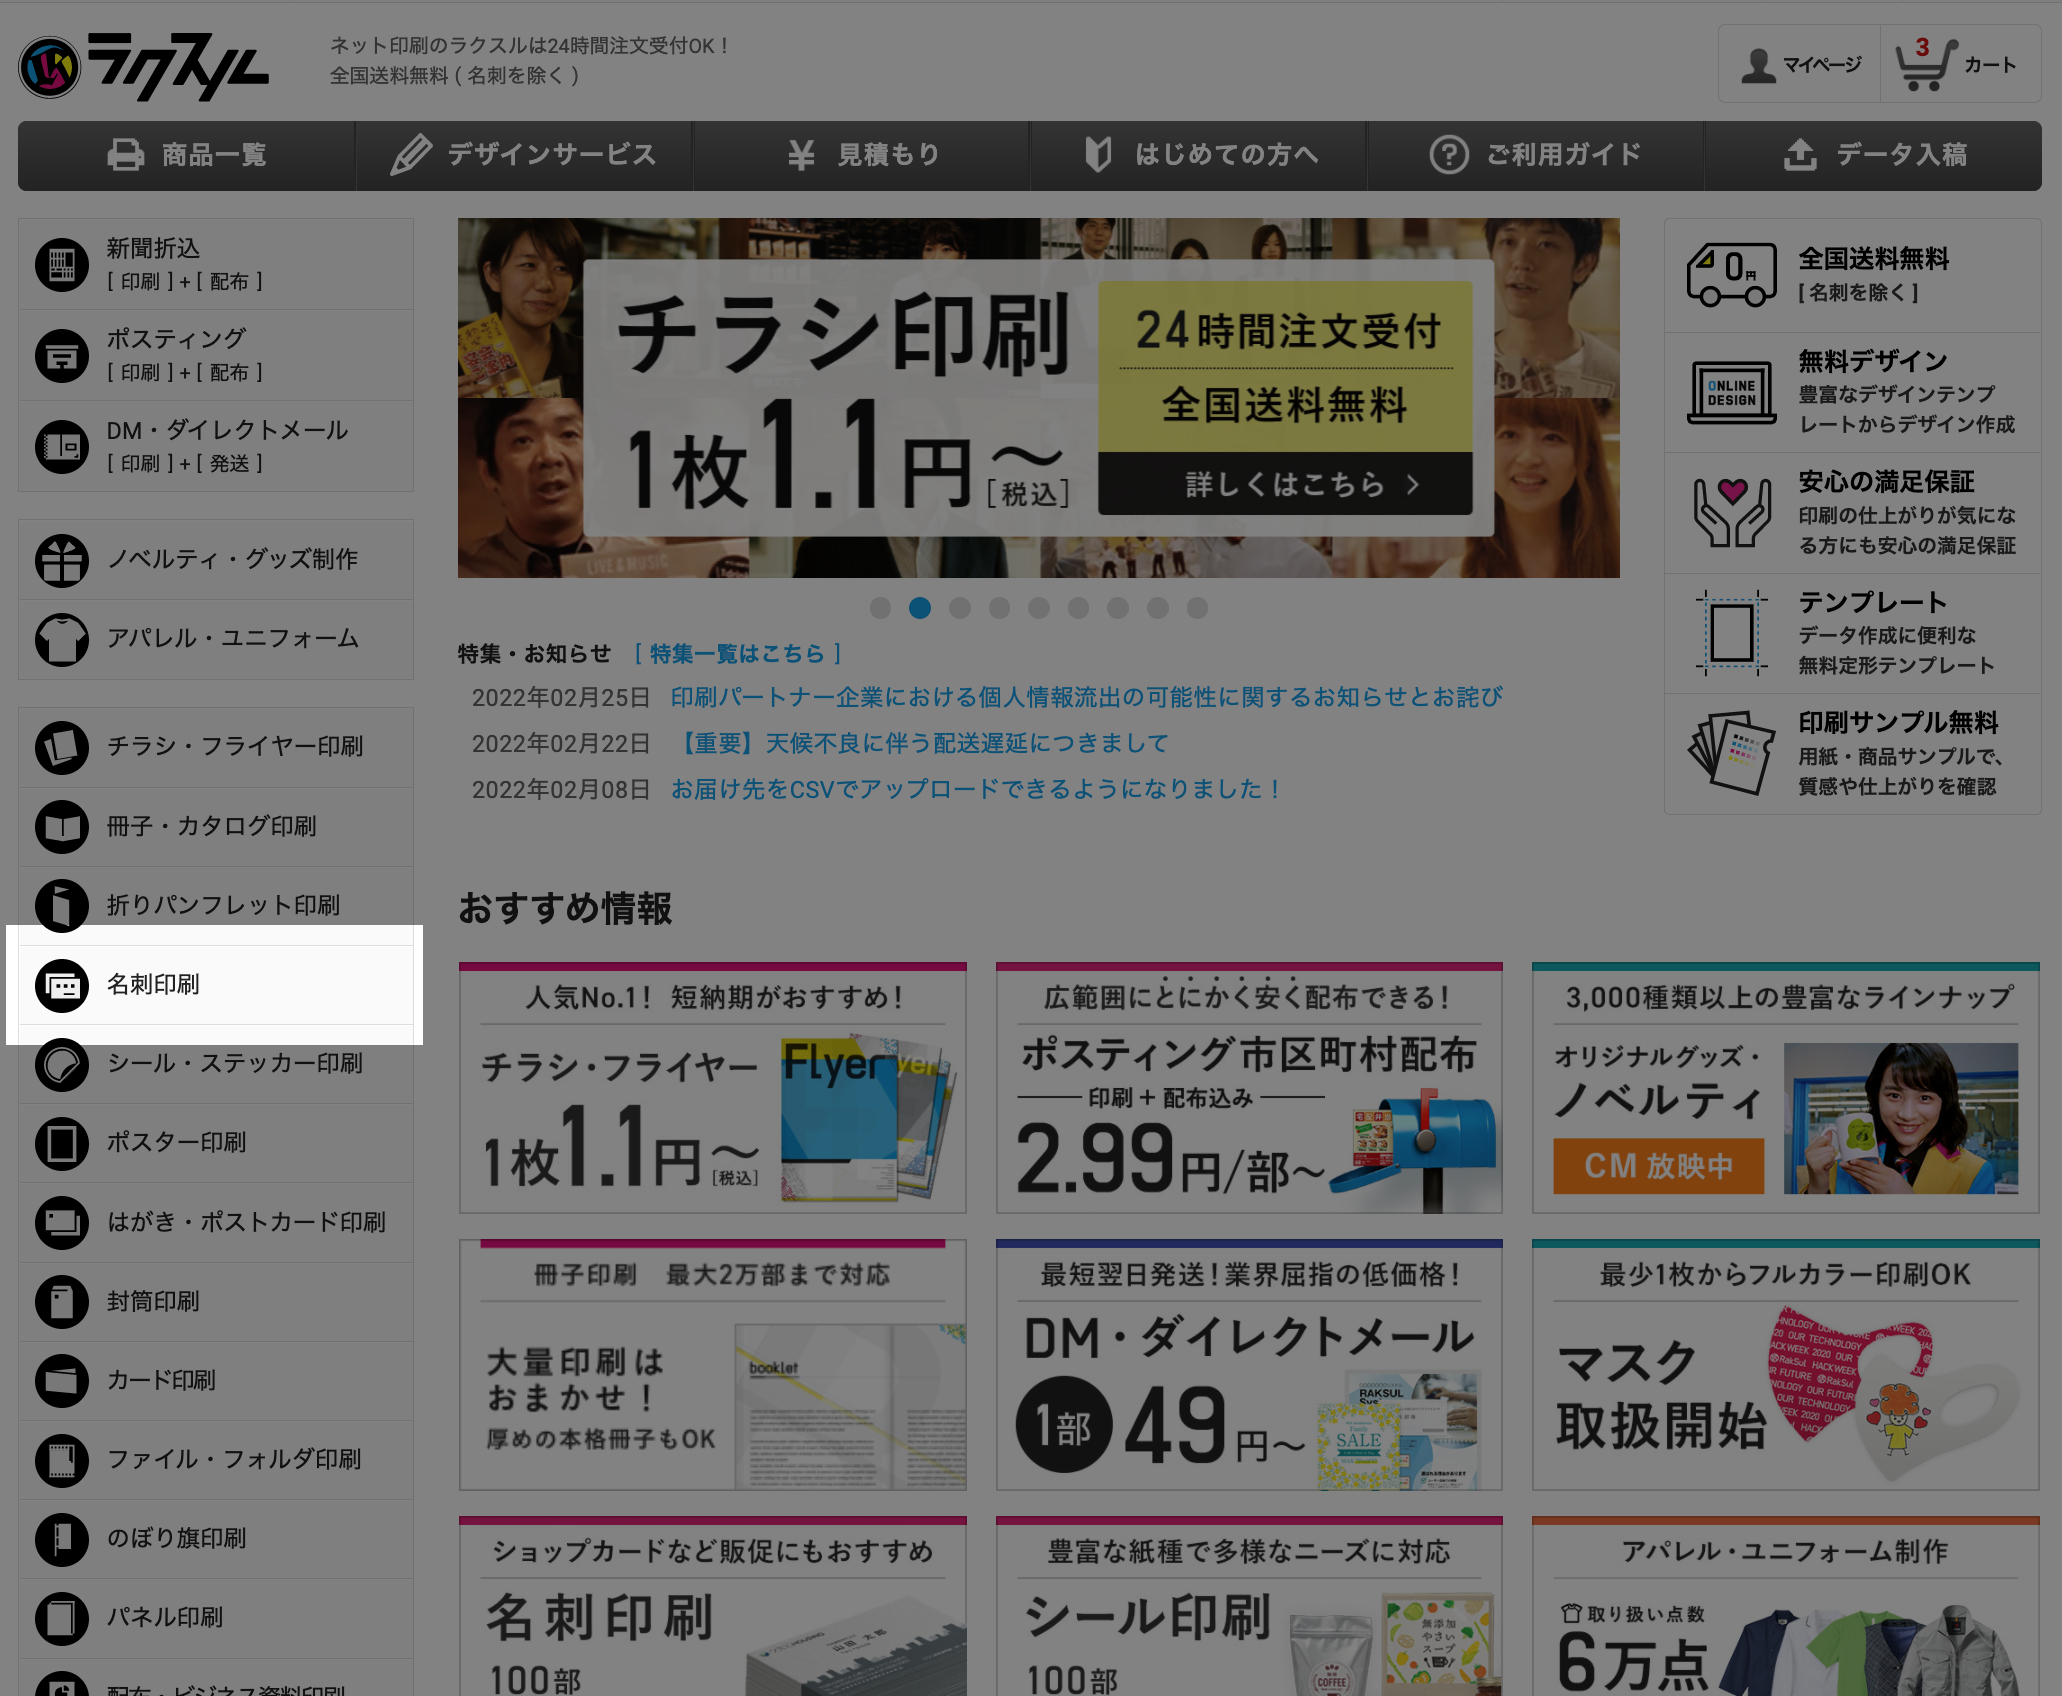Click the 詳しくはこちら banner button
Viewport: 2062px width, 1696px height.
click(x=1285, y=485)
